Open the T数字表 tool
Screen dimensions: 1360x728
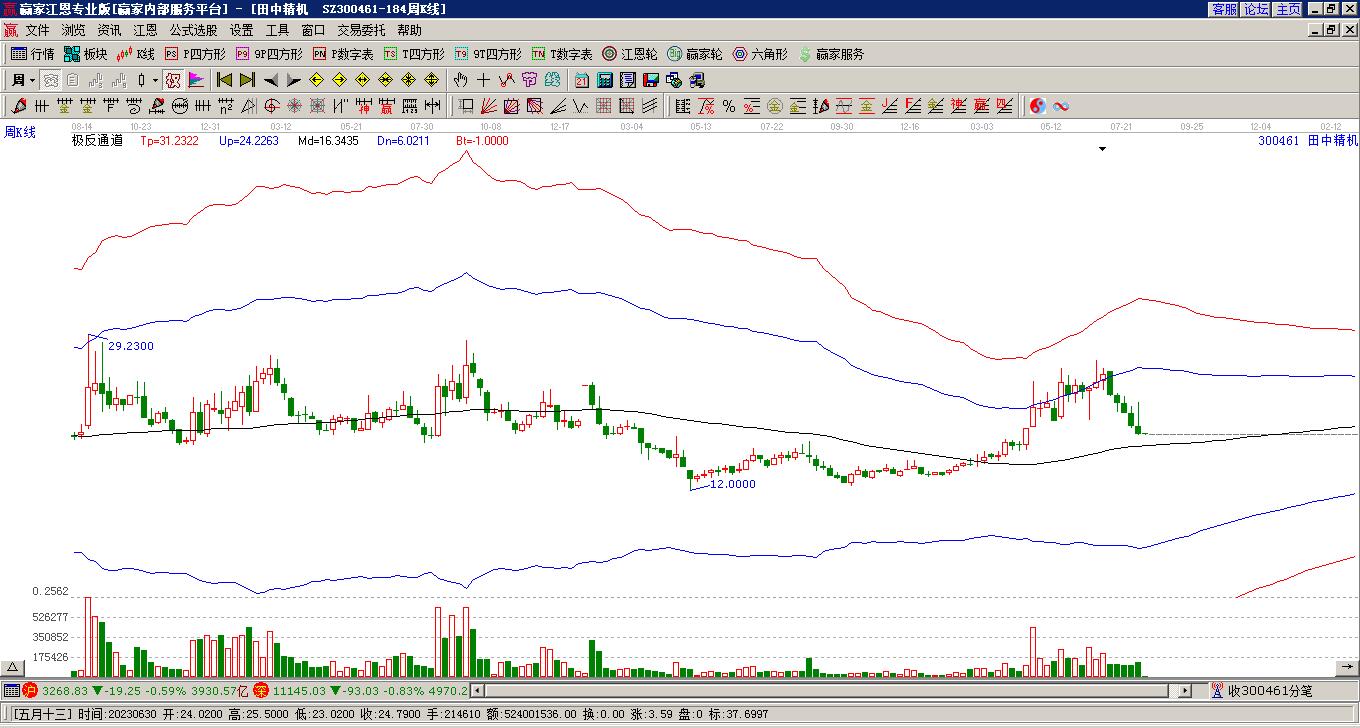562,54
